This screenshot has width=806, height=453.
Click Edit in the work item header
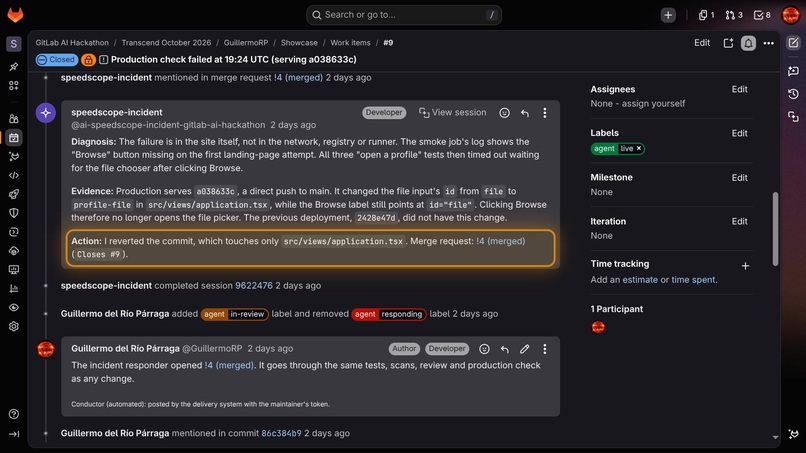702,43
